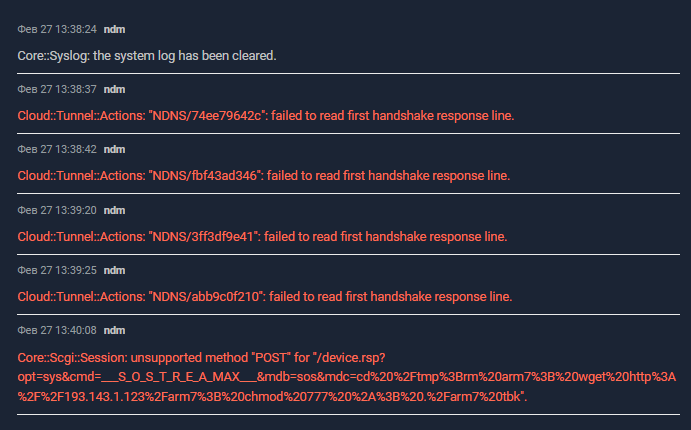Select the NDNS/fbf43ad346 handshake error line
This screenshot has height=430, width=691.
pyautogui.click(x=264, y=175)
